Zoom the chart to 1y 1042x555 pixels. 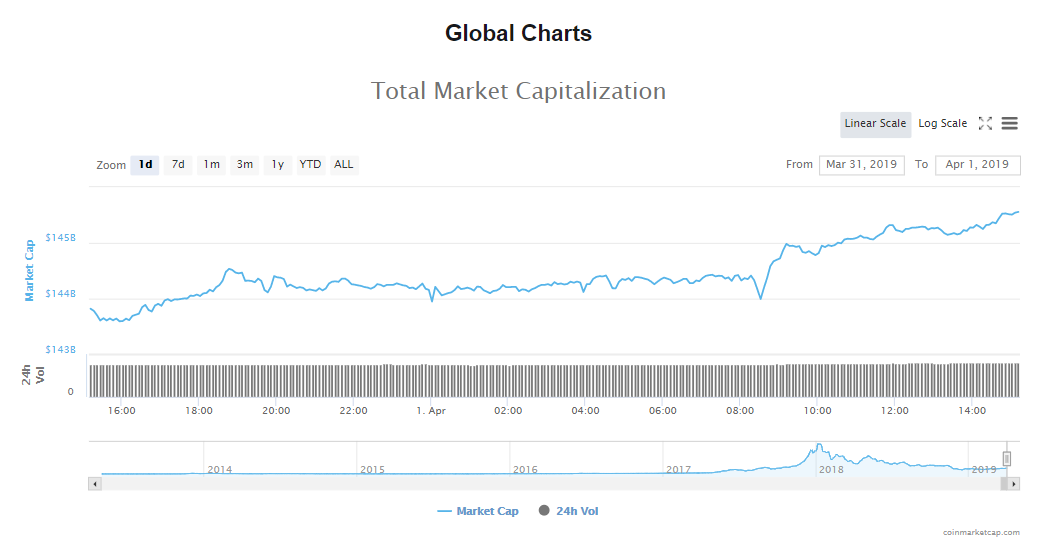[x=278, y=165]
